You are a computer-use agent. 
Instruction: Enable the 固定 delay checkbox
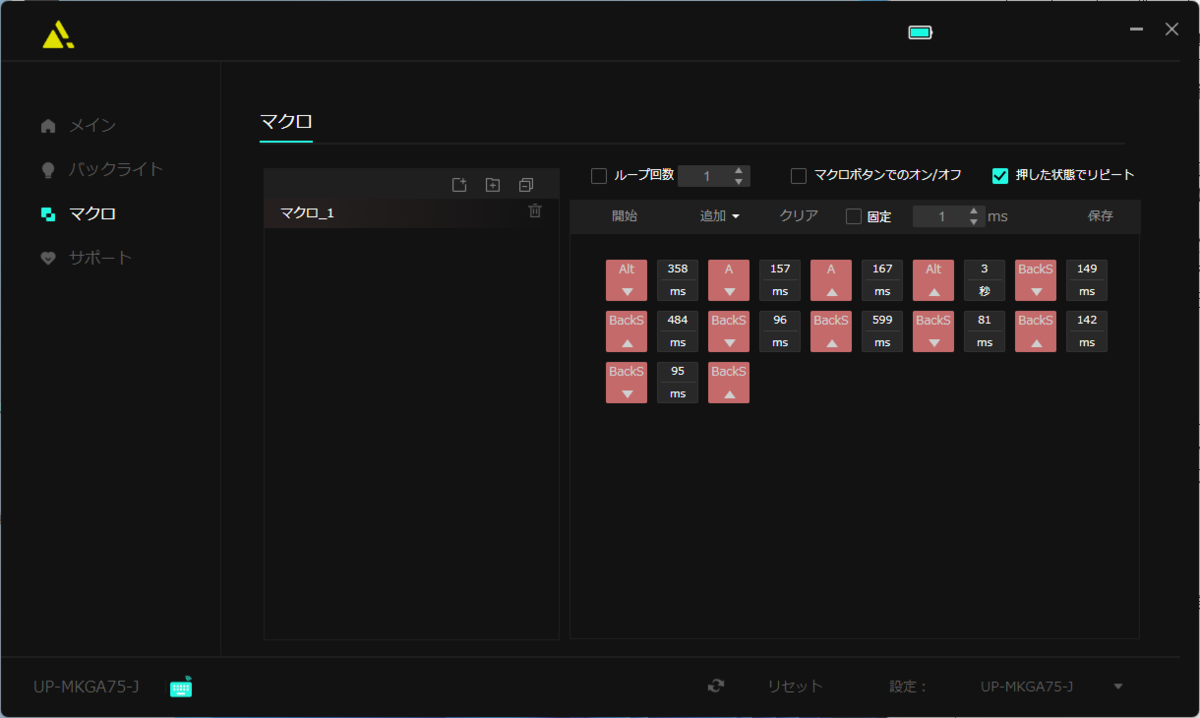tap(853, 216)
